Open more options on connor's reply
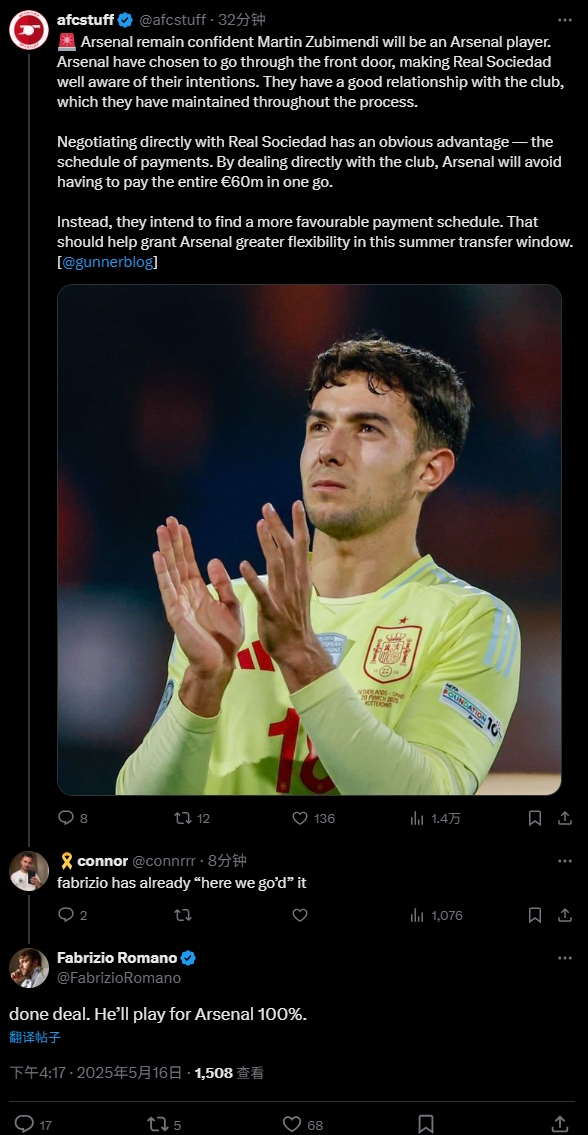Image resolution: width=588 pixels, height=1135 pixels. pos(565,861)
